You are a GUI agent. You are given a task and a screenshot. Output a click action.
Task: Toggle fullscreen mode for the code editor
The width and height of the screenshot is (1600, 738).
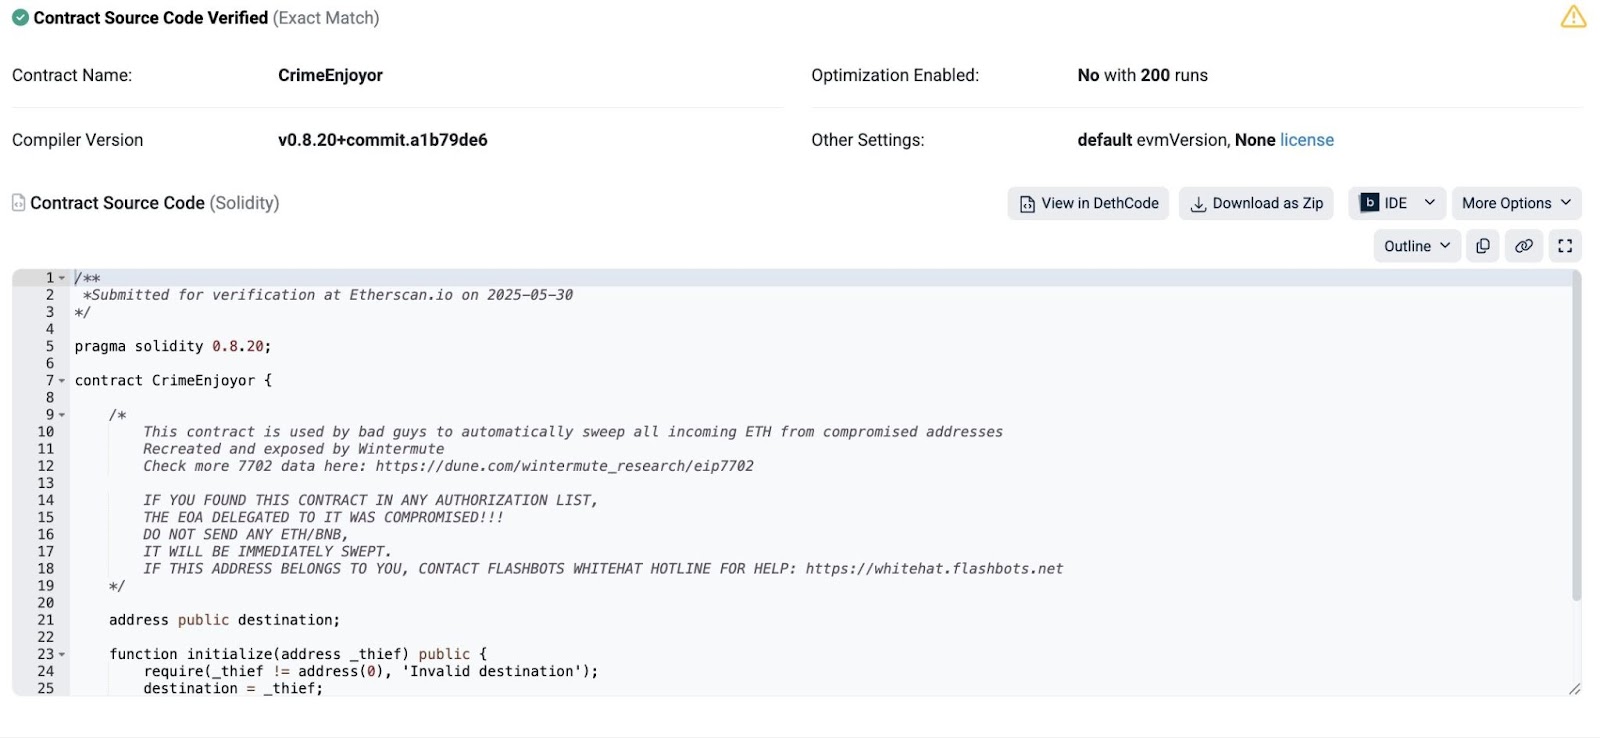[x=1565, y=246]
